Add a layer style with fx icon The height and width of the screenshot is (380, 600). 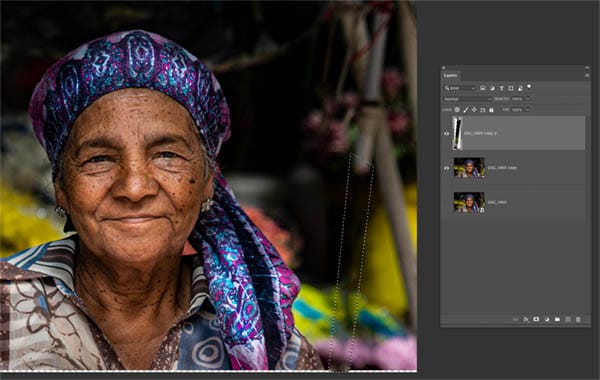(x=526, y=319)
